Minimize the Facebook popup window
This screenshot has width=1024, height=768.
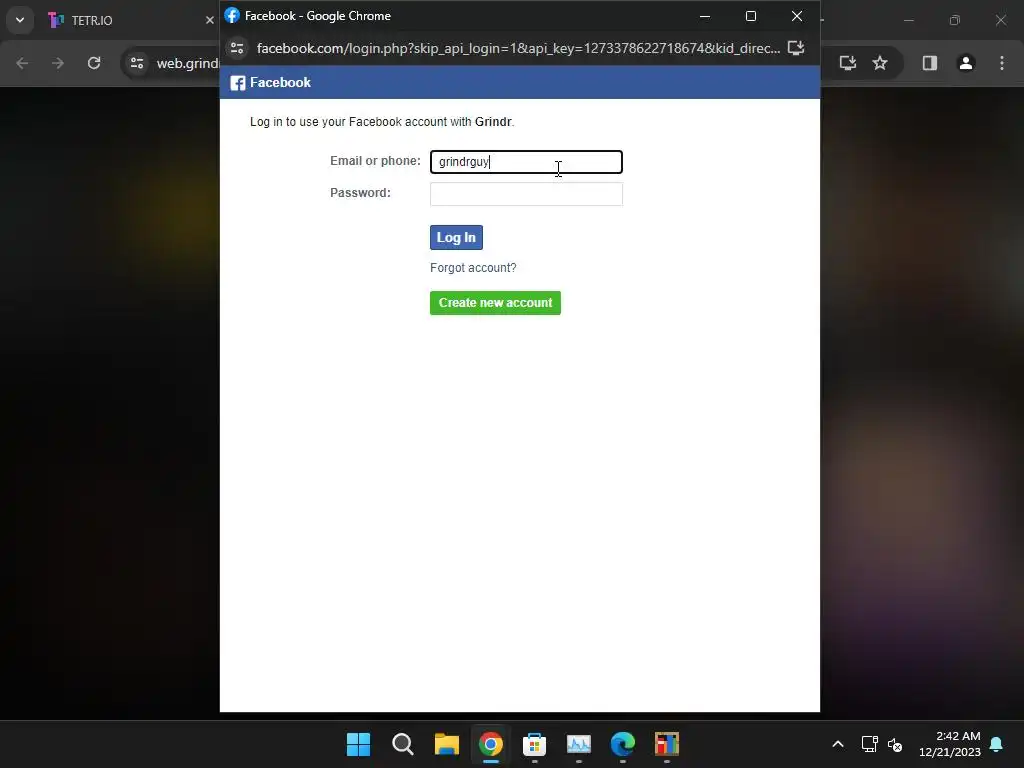click(x=705, y=16)
